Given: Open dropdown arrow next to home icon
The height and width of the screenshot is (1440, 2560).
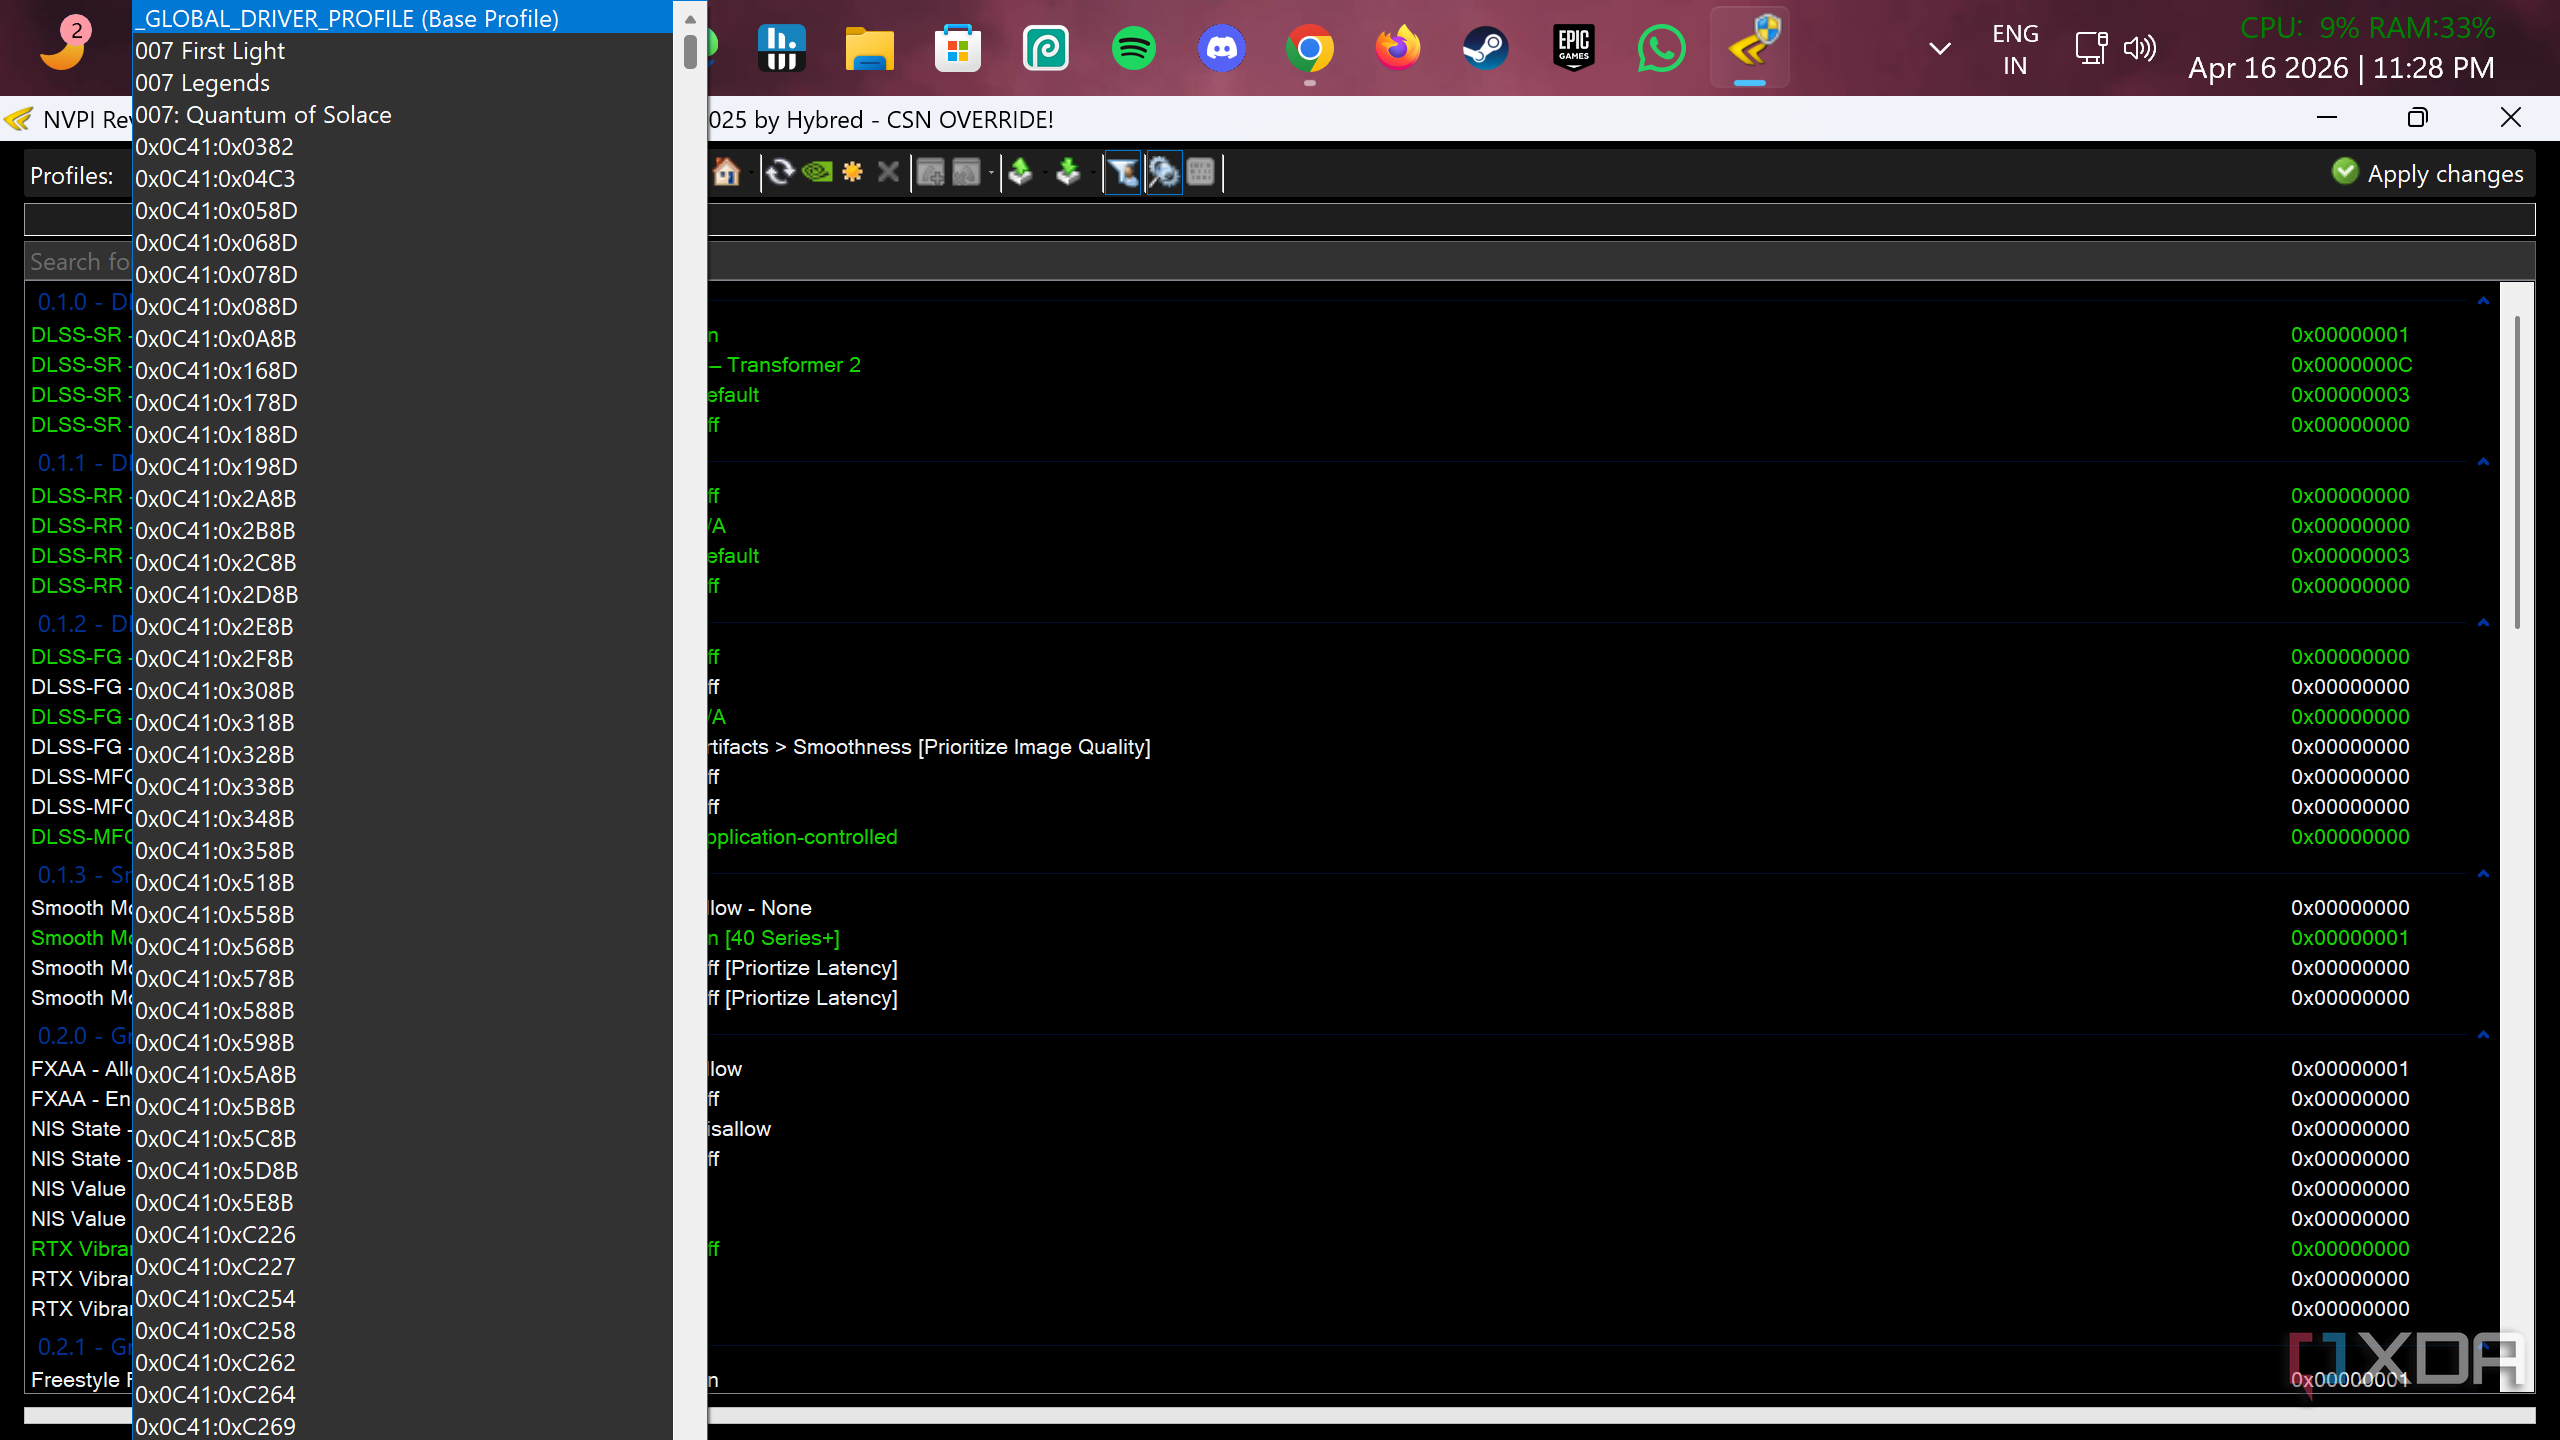Looking at the screenshot, I should [750, 174].
